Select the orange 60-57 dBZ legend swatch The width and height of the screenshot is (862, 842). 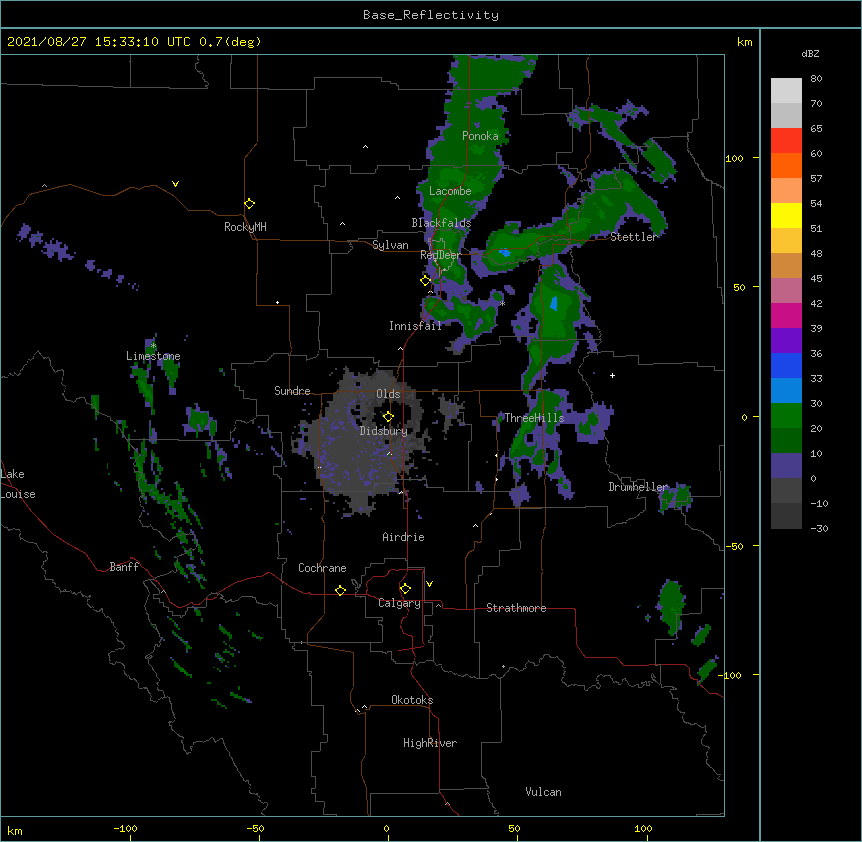pos(786,165)
